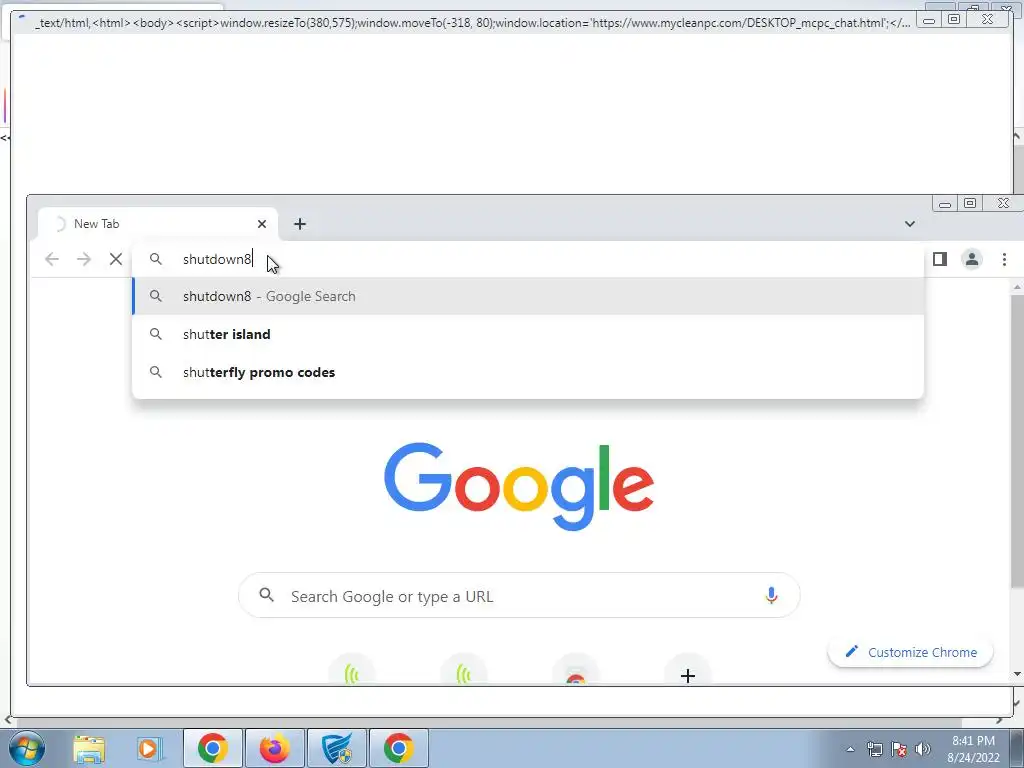
Task: Open Windows Explorer from the taskbar
Action: click(x=89, y=748)
